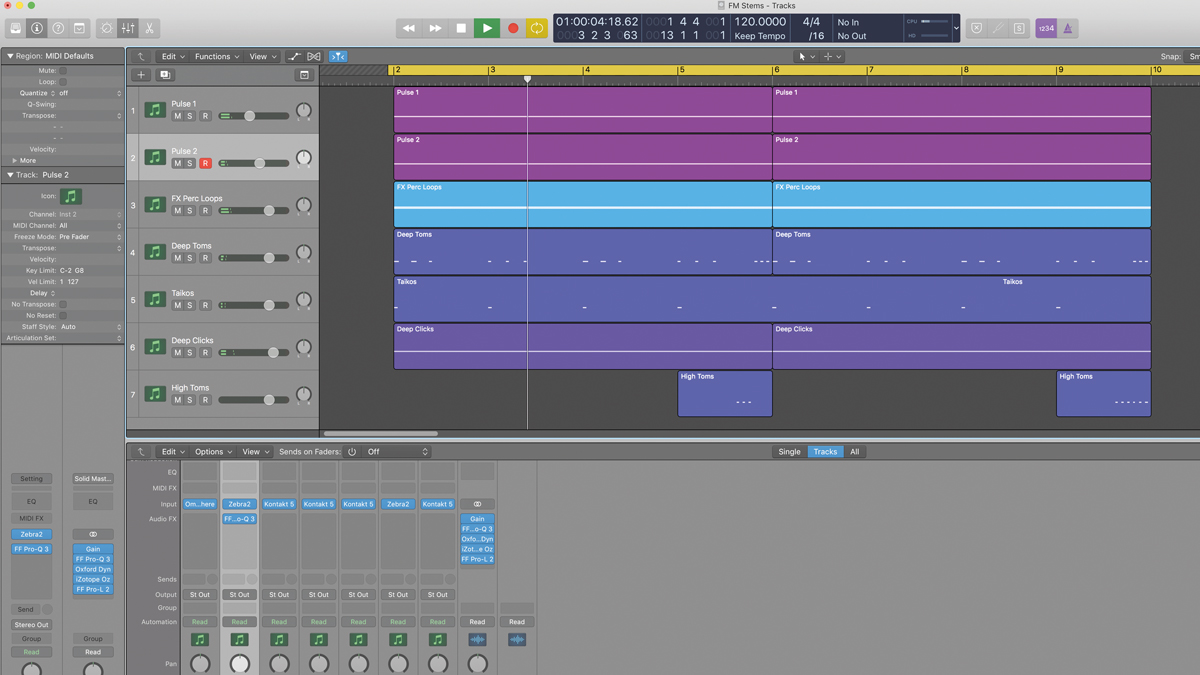The image size is (1200, 675).
Task: Click the Om...here instrument slot in mixer
Action: coord(200,504)
